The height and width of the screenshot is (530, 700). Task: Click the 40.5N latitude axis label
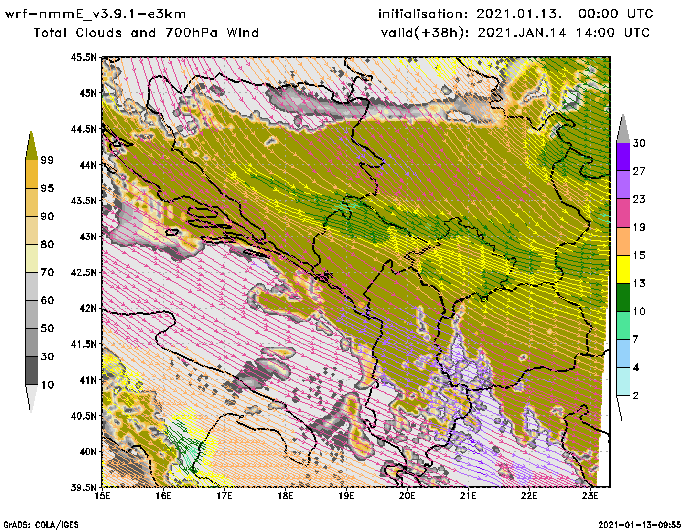[x=83, y=416]
